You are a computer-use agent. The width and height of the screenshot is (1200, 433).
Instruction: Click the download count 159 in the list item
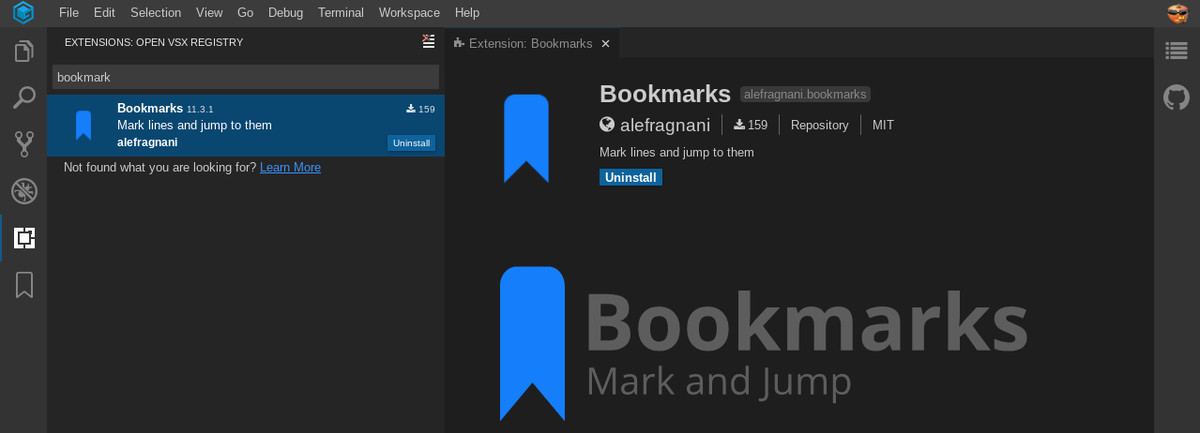[x=420, y=109]
